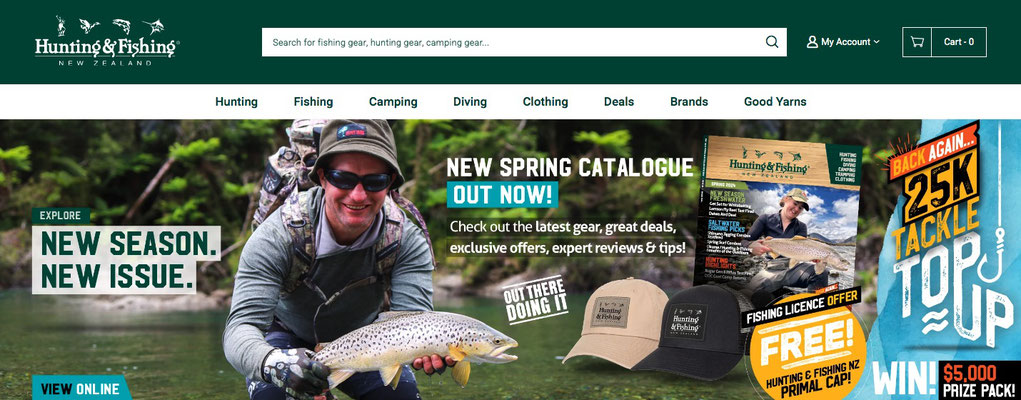The image size is (1021, 400).
Task: Browse the Deals section
Action: tap(619, 102)
